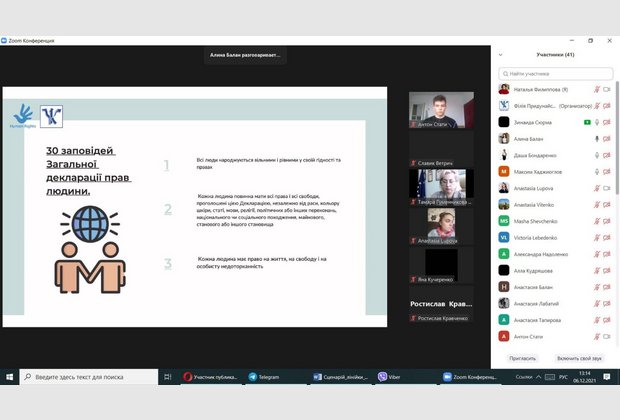
Task: Click green screen-share icon beside Зинаида Скорна
Action: (587, 122)
